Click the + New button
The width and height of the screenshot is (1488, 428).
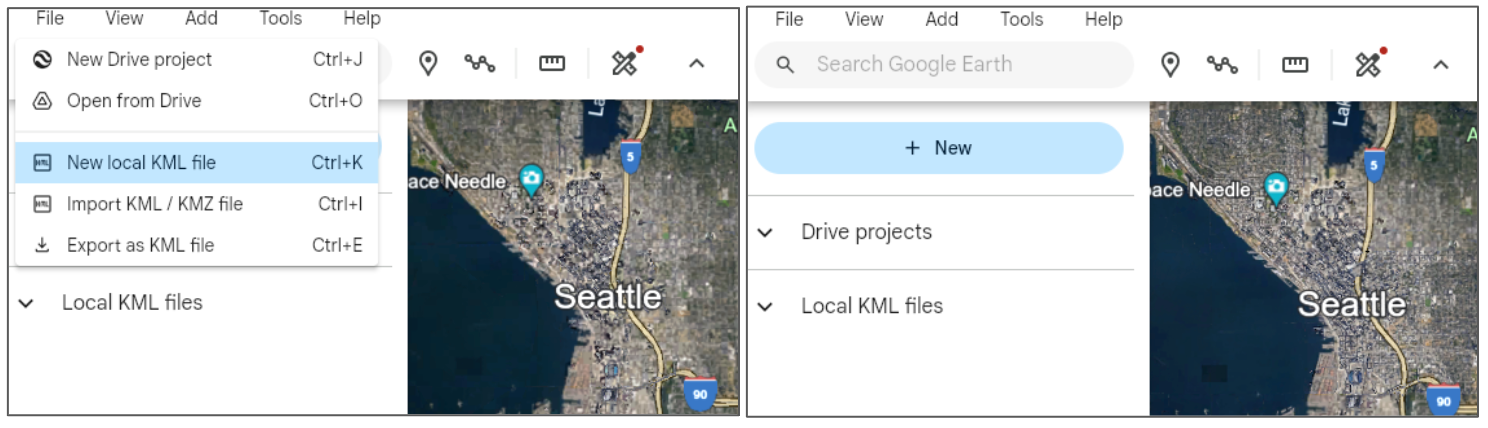click(x=939, y=148)
